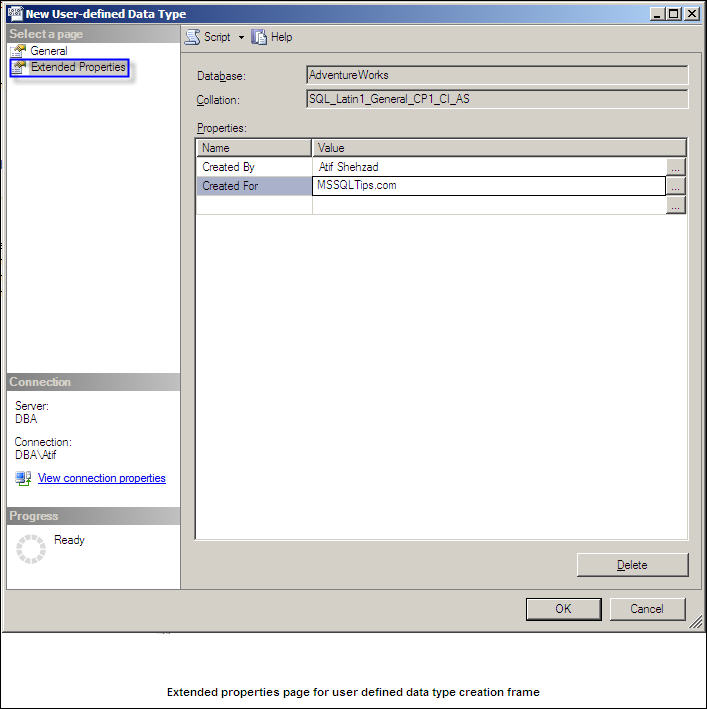Maximize the dialog window

click(x=673, y=14)
